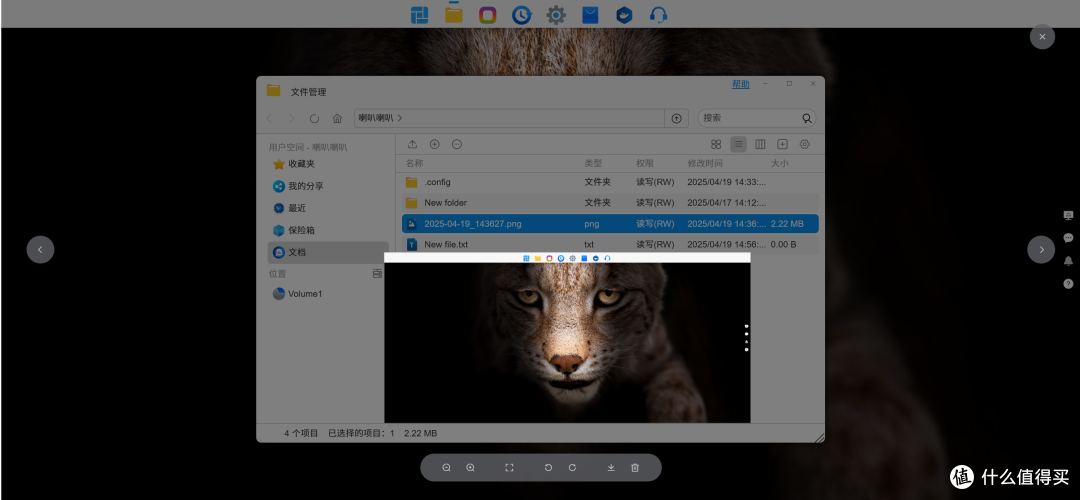Go to the home directory in File Manager

[338, 118]
